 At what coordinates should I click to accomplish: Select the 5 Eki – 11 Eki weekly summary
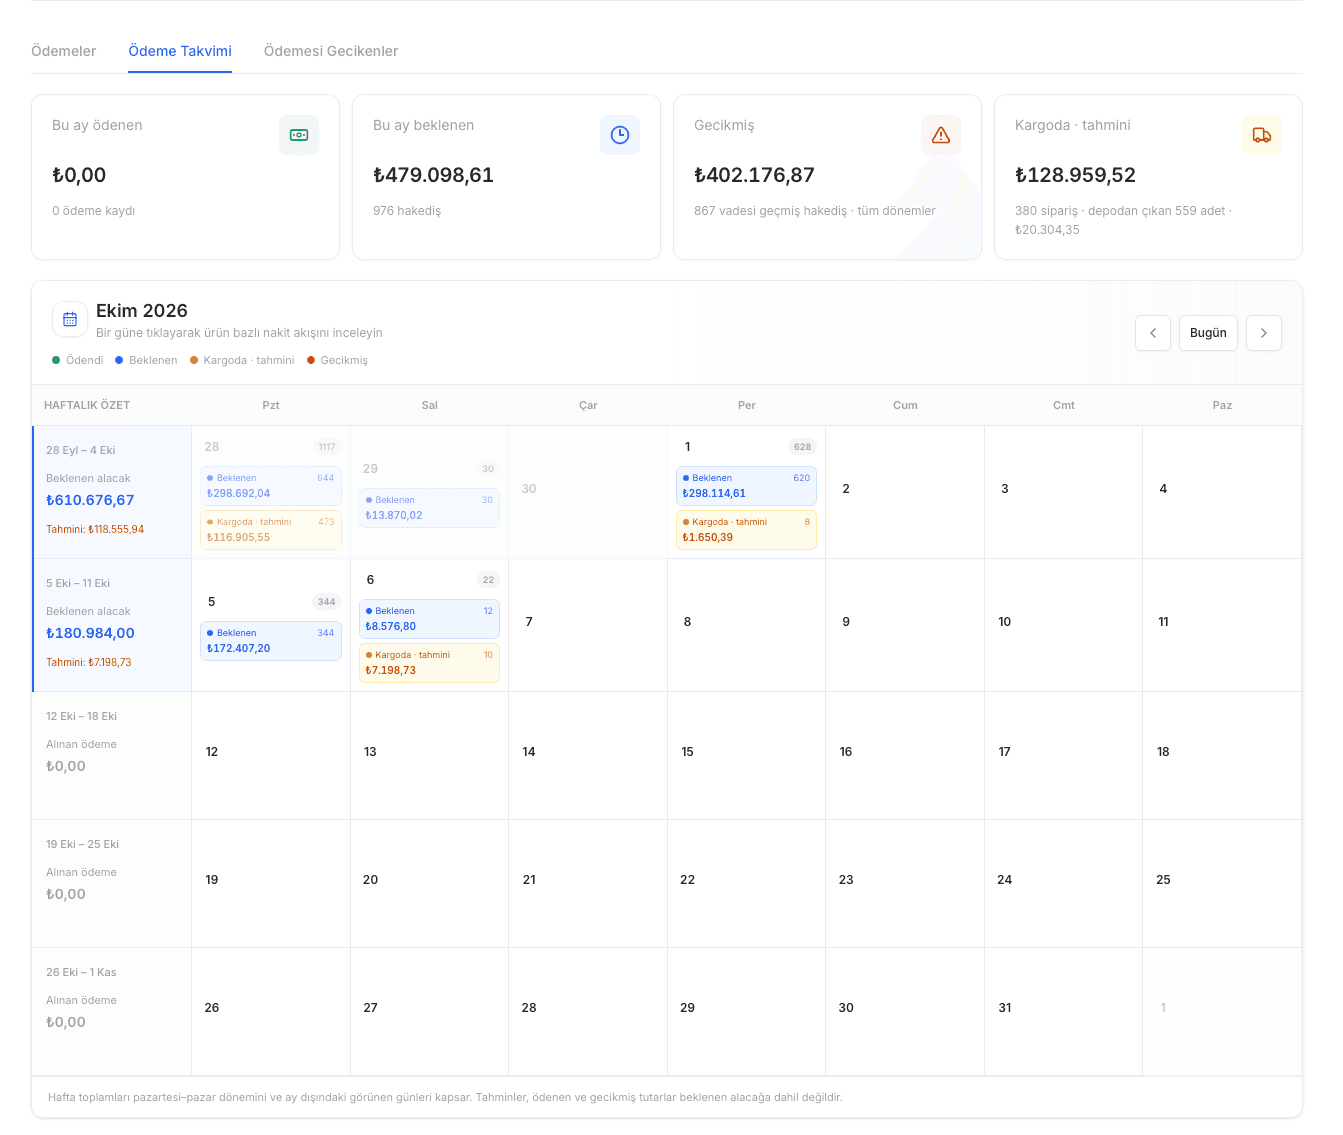click(x=112, y=625)
